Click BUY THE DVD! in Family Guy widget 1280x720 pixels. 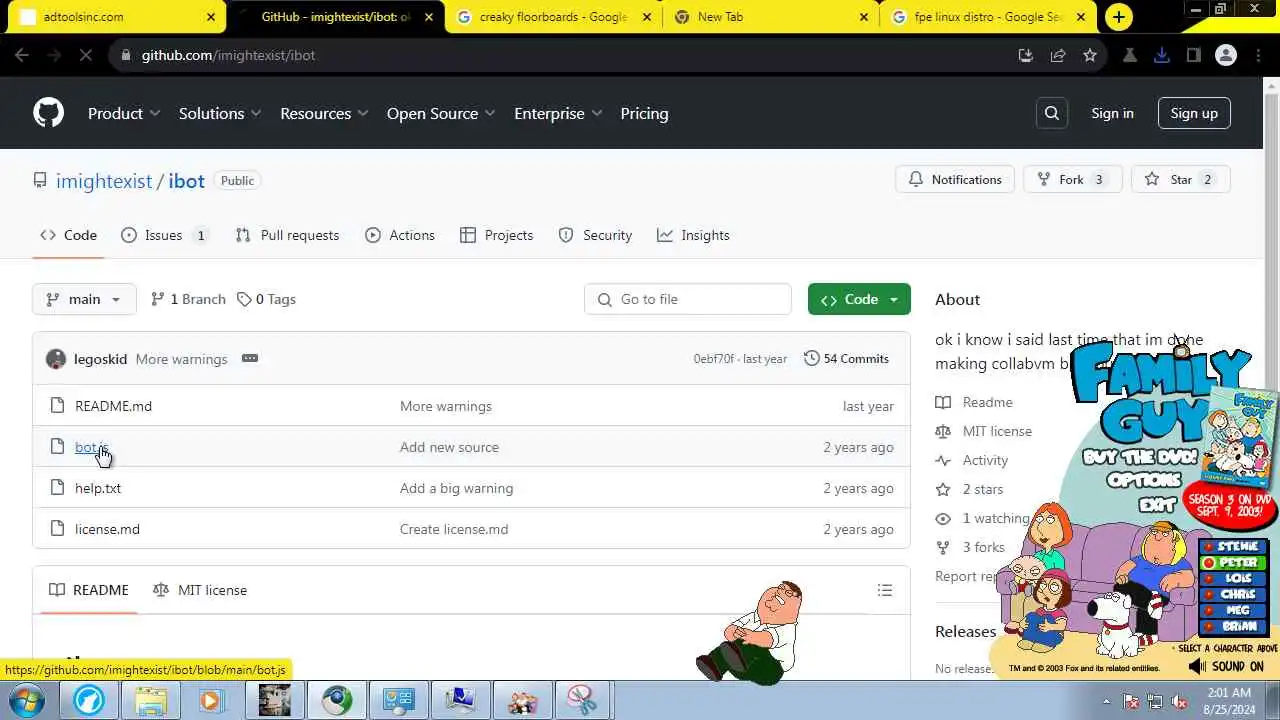click(x=1140, y=458)
